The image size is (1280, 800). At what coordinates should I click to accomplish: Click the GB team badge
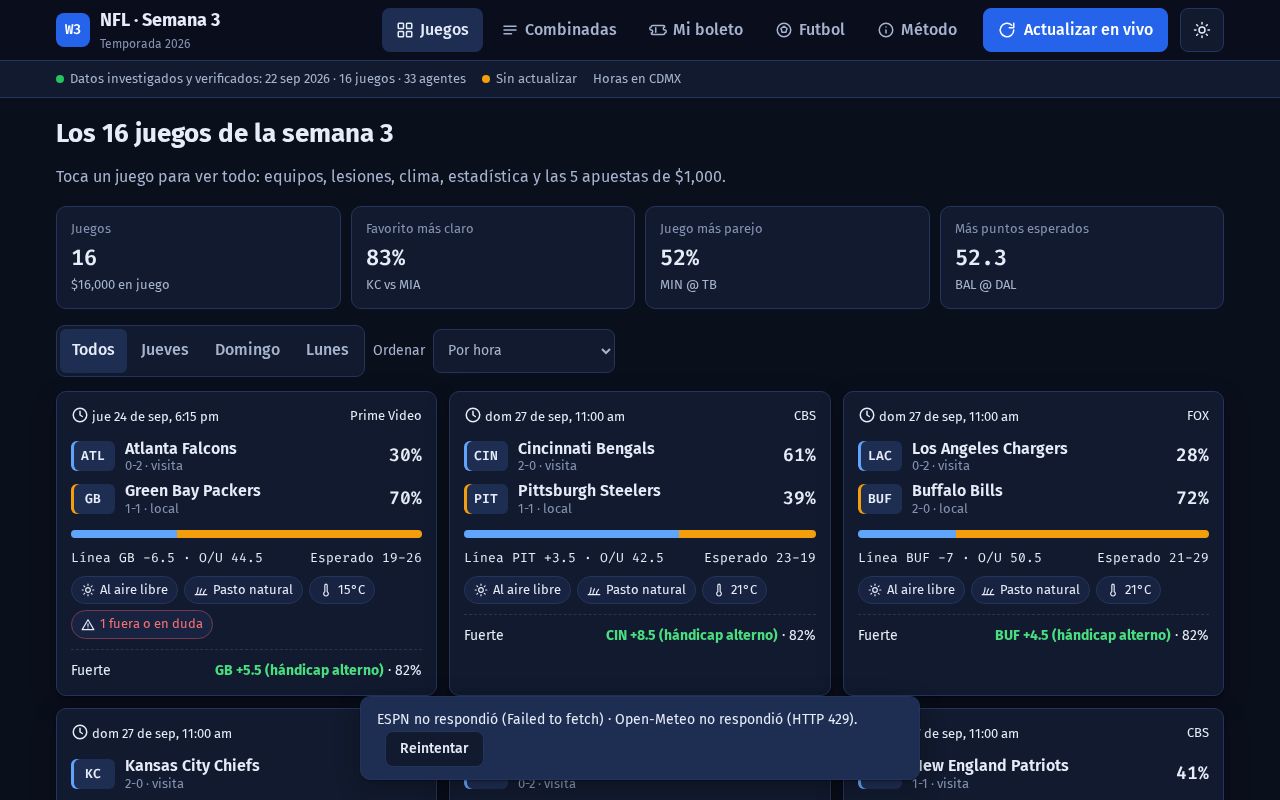[x=93, y=499]
